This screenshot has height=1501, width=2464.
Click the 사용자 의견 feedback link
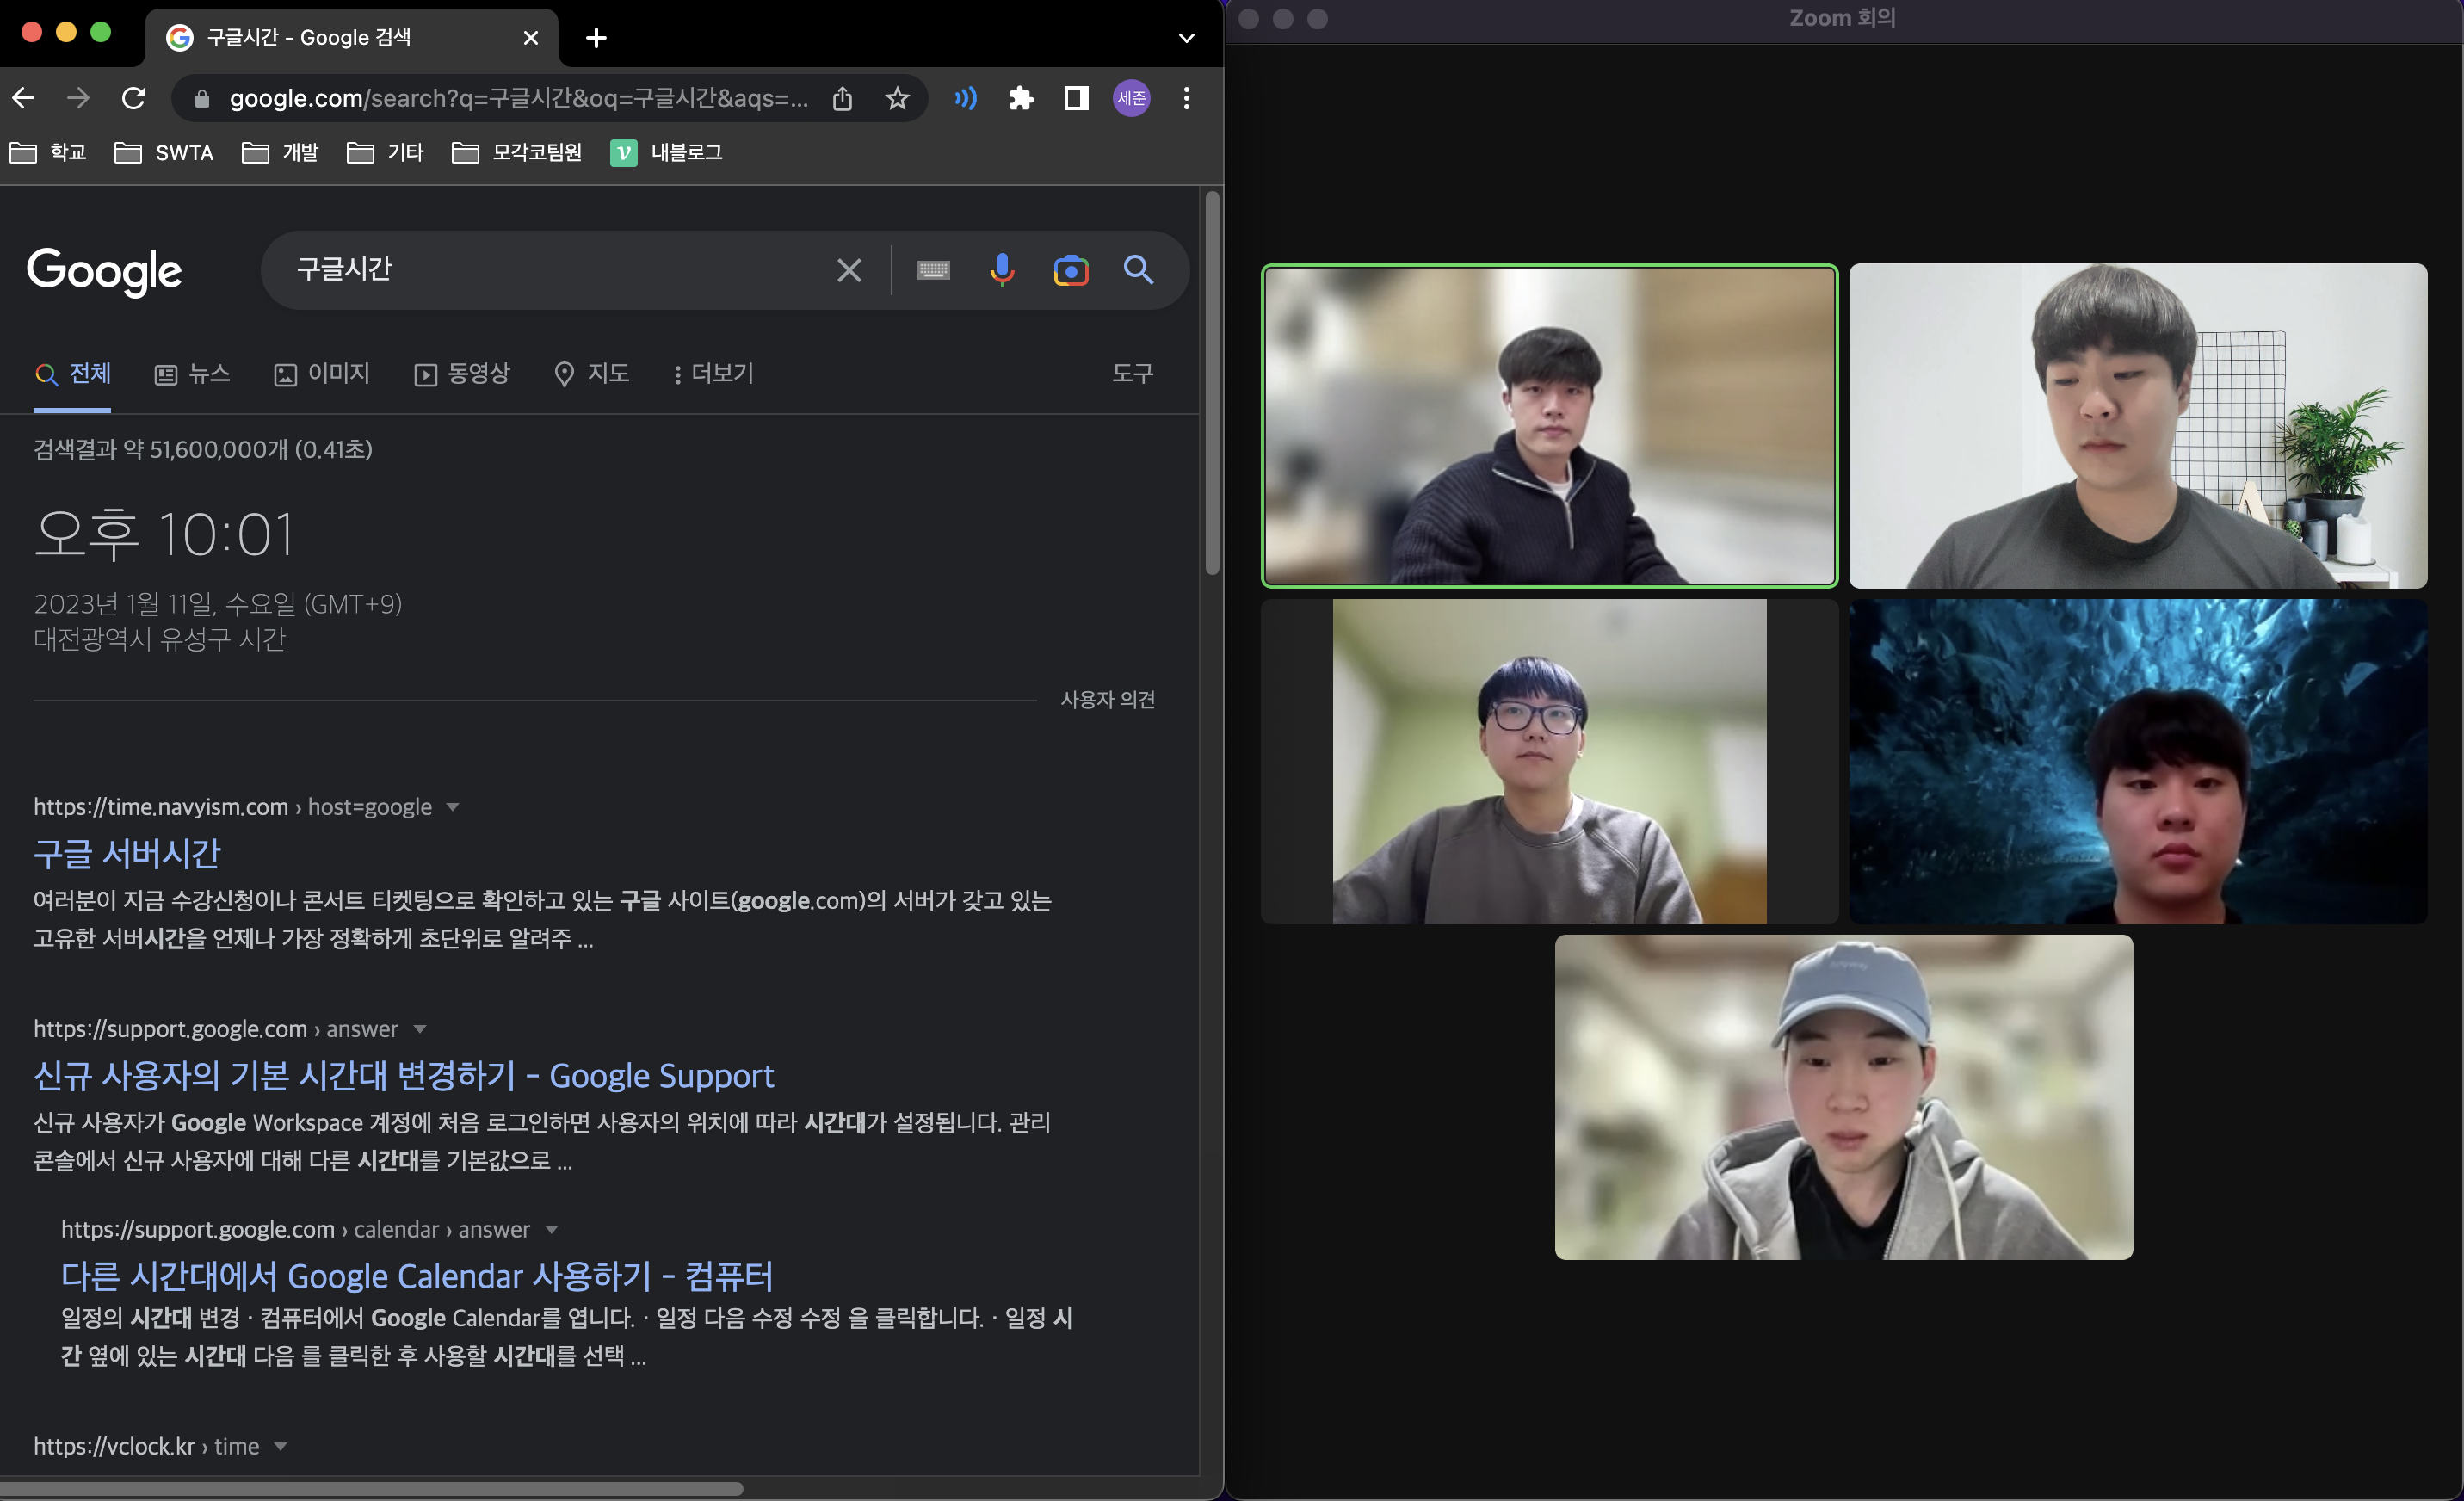coord(1107,700)
